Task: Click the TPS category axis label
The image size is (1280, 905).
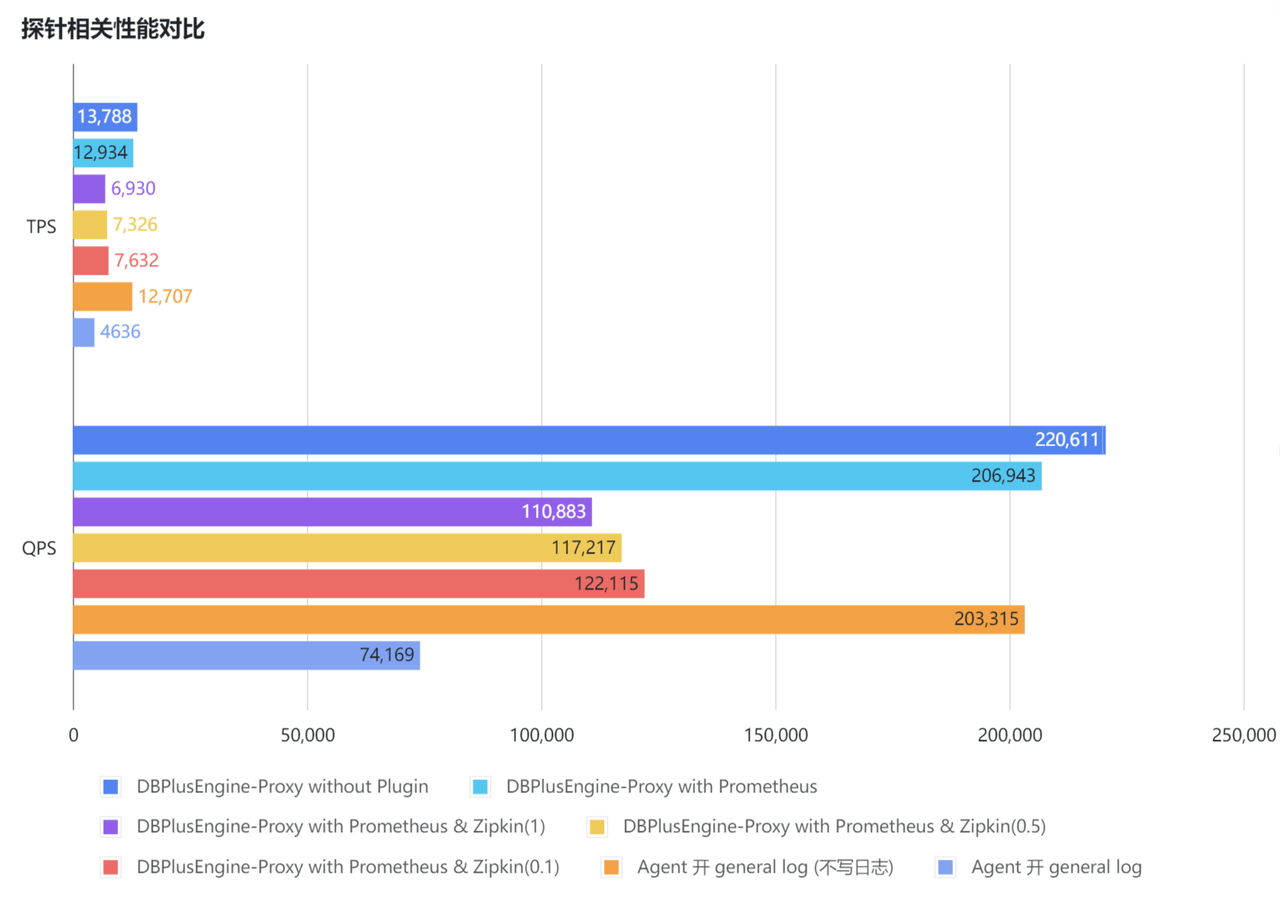Action: click(42, 226)
